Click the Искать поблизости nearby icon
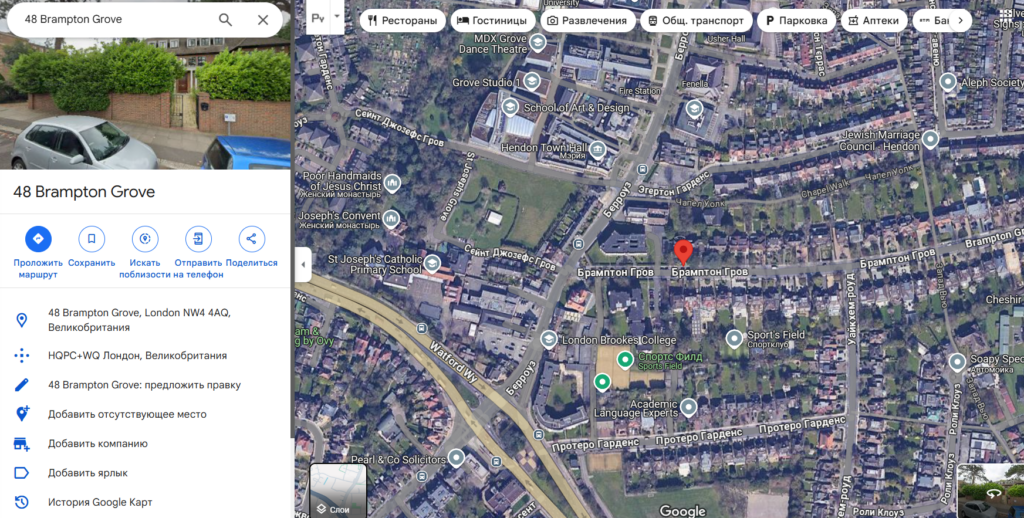 (145, 239)
